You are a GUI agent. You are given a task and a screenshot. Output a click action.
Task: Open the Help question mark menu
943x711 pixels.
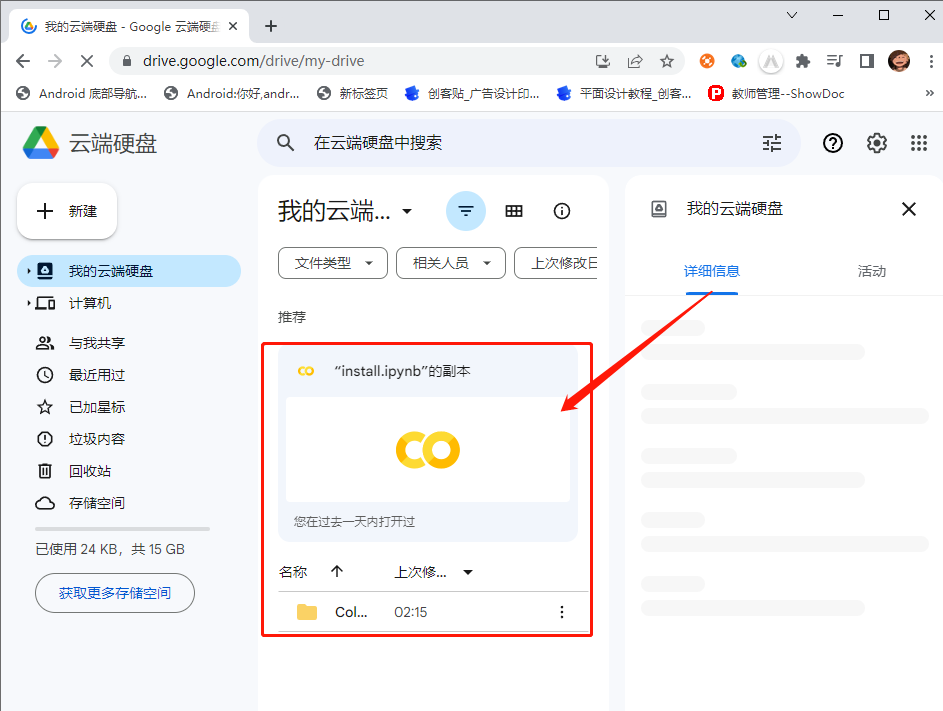(832, 143)
